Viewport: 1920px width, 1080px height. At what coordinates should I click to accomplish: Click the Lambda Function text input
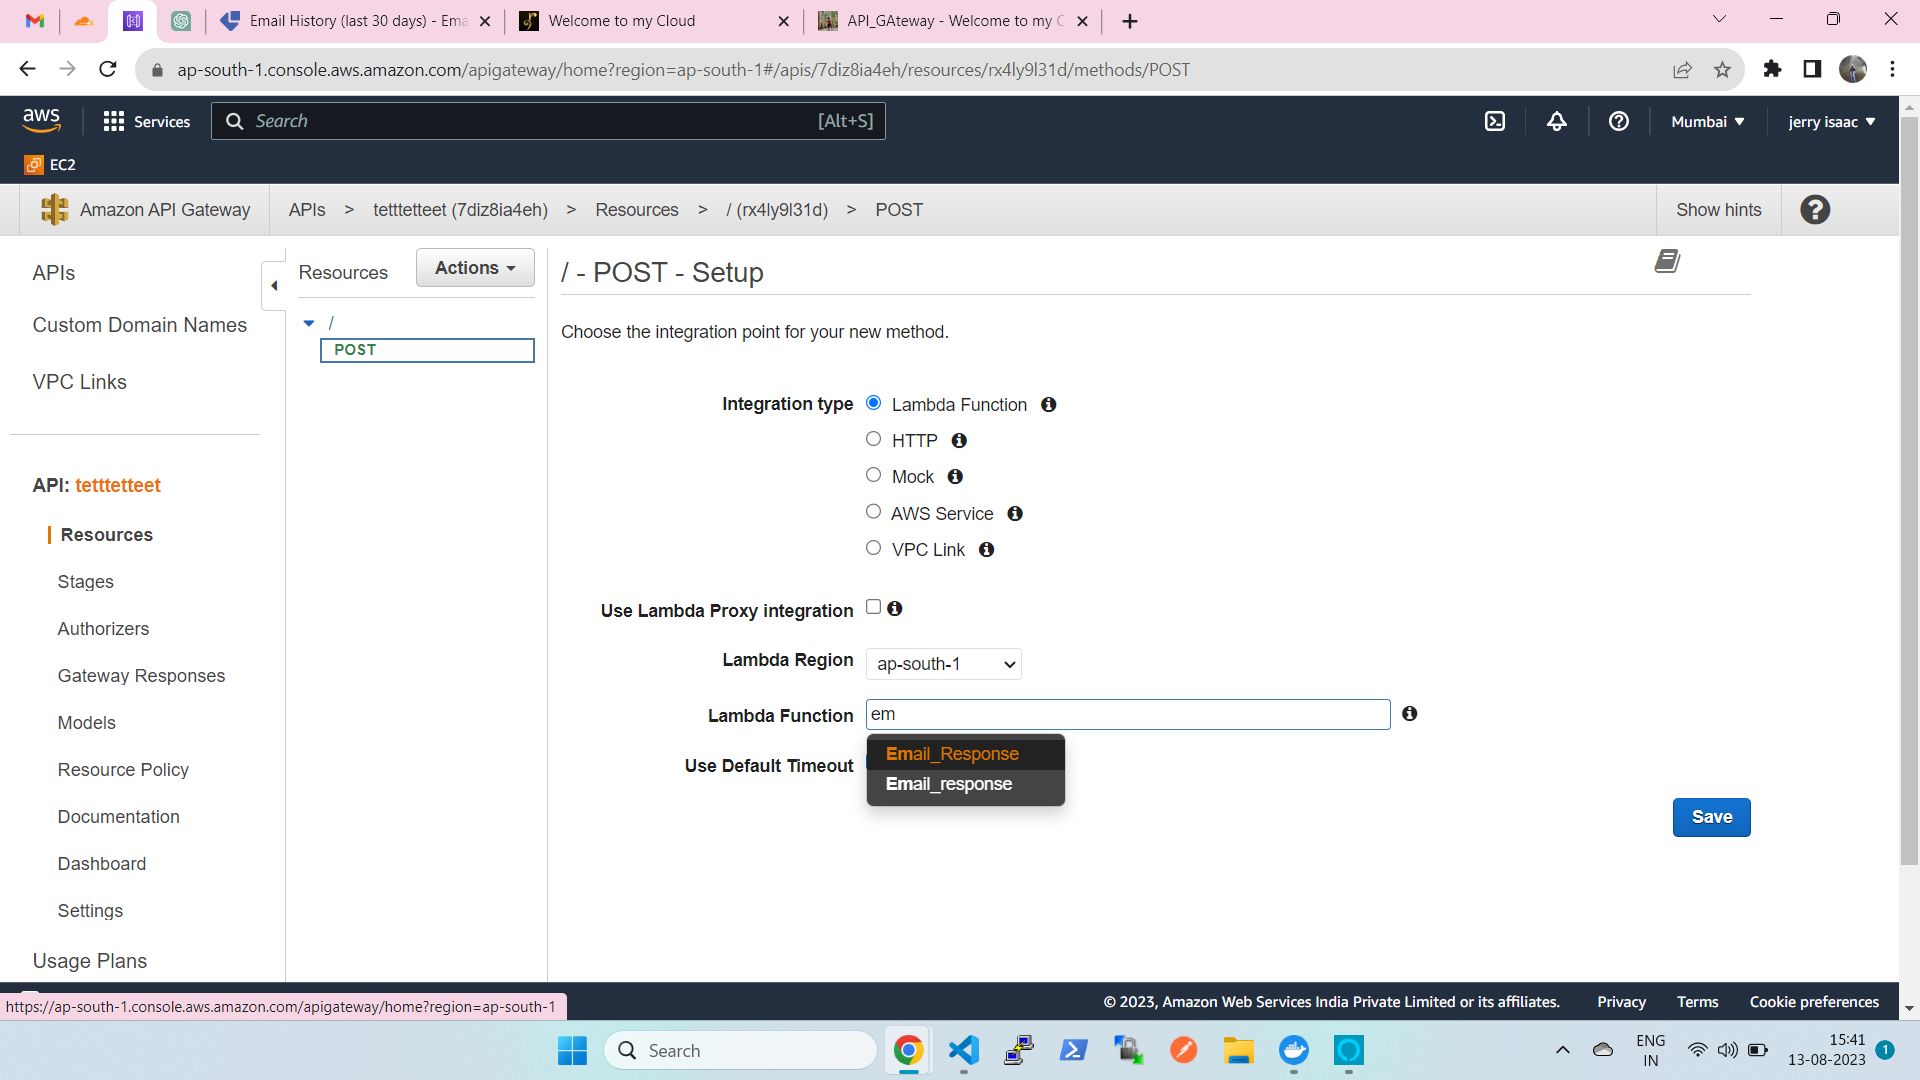tap(1127, 714)
